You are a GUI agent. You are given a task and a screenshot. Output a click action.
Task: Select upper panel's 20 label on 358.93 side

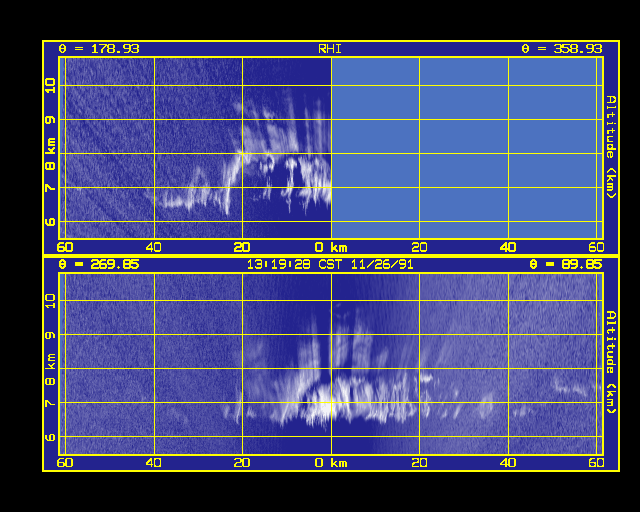click(x=419, y=247)
